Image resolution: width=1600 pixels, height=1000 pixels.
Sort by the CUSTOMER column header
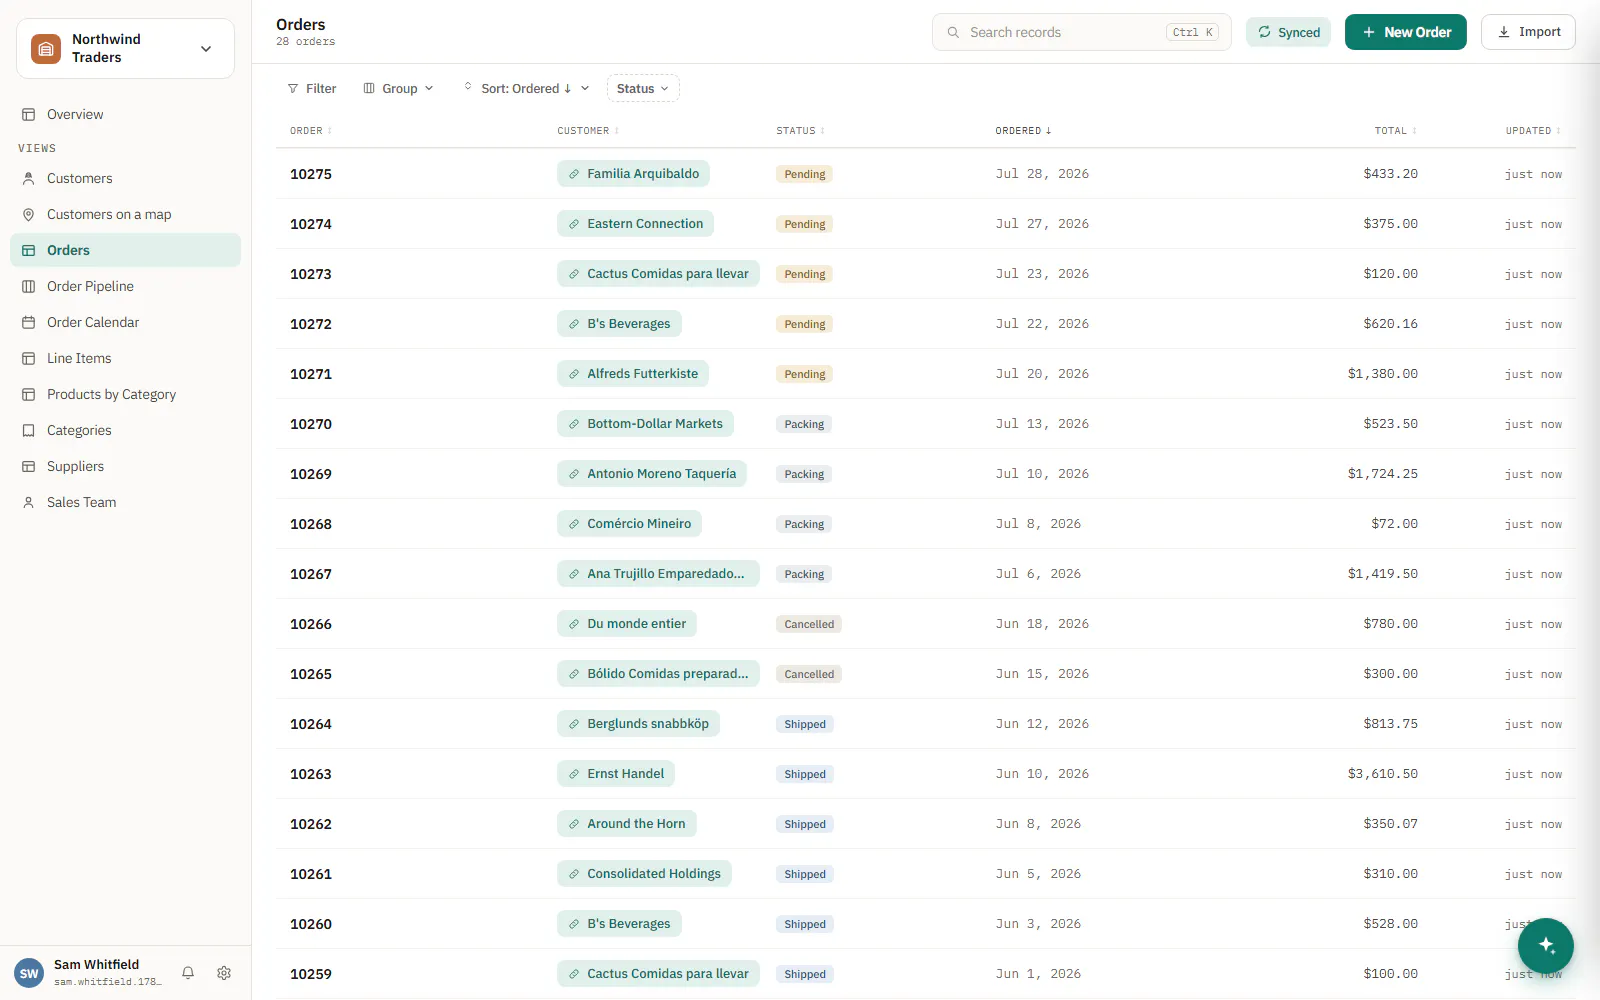click(588, 131)
